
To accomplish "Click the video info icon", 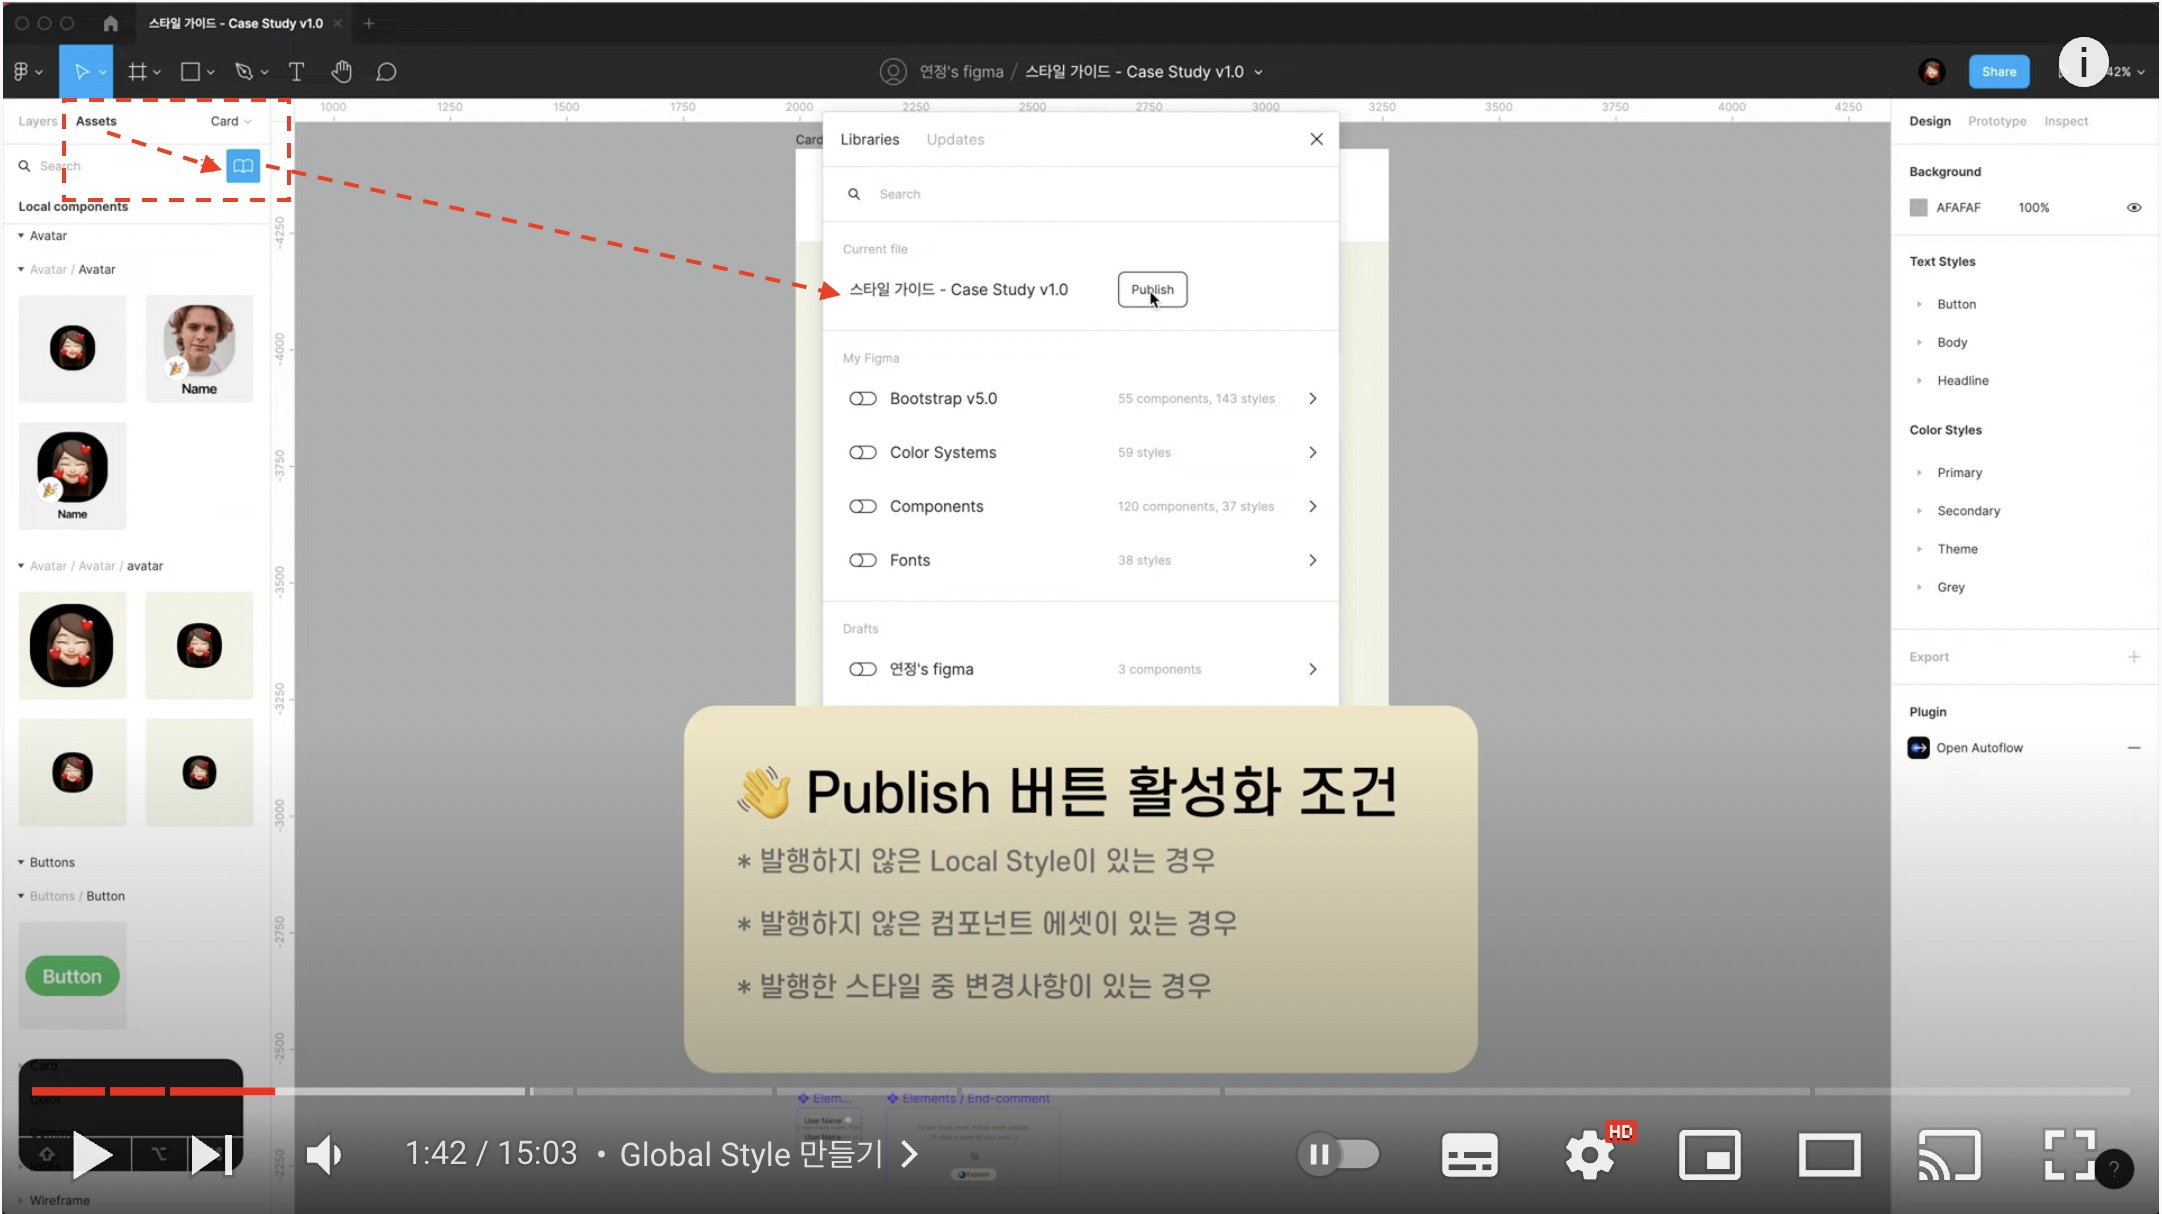I will [2084, 63].
